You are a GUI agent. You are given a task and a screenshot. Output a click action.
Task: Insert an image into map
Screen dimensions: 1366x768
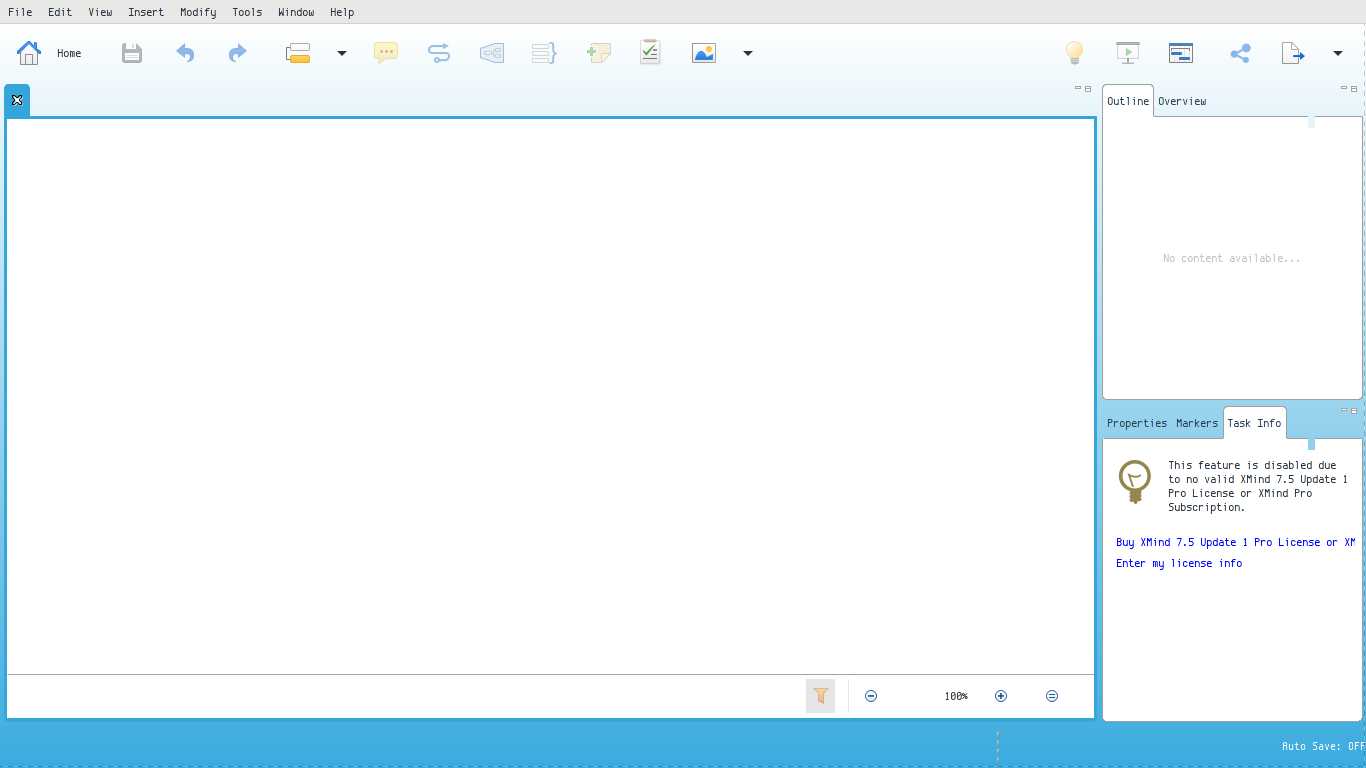704,53
